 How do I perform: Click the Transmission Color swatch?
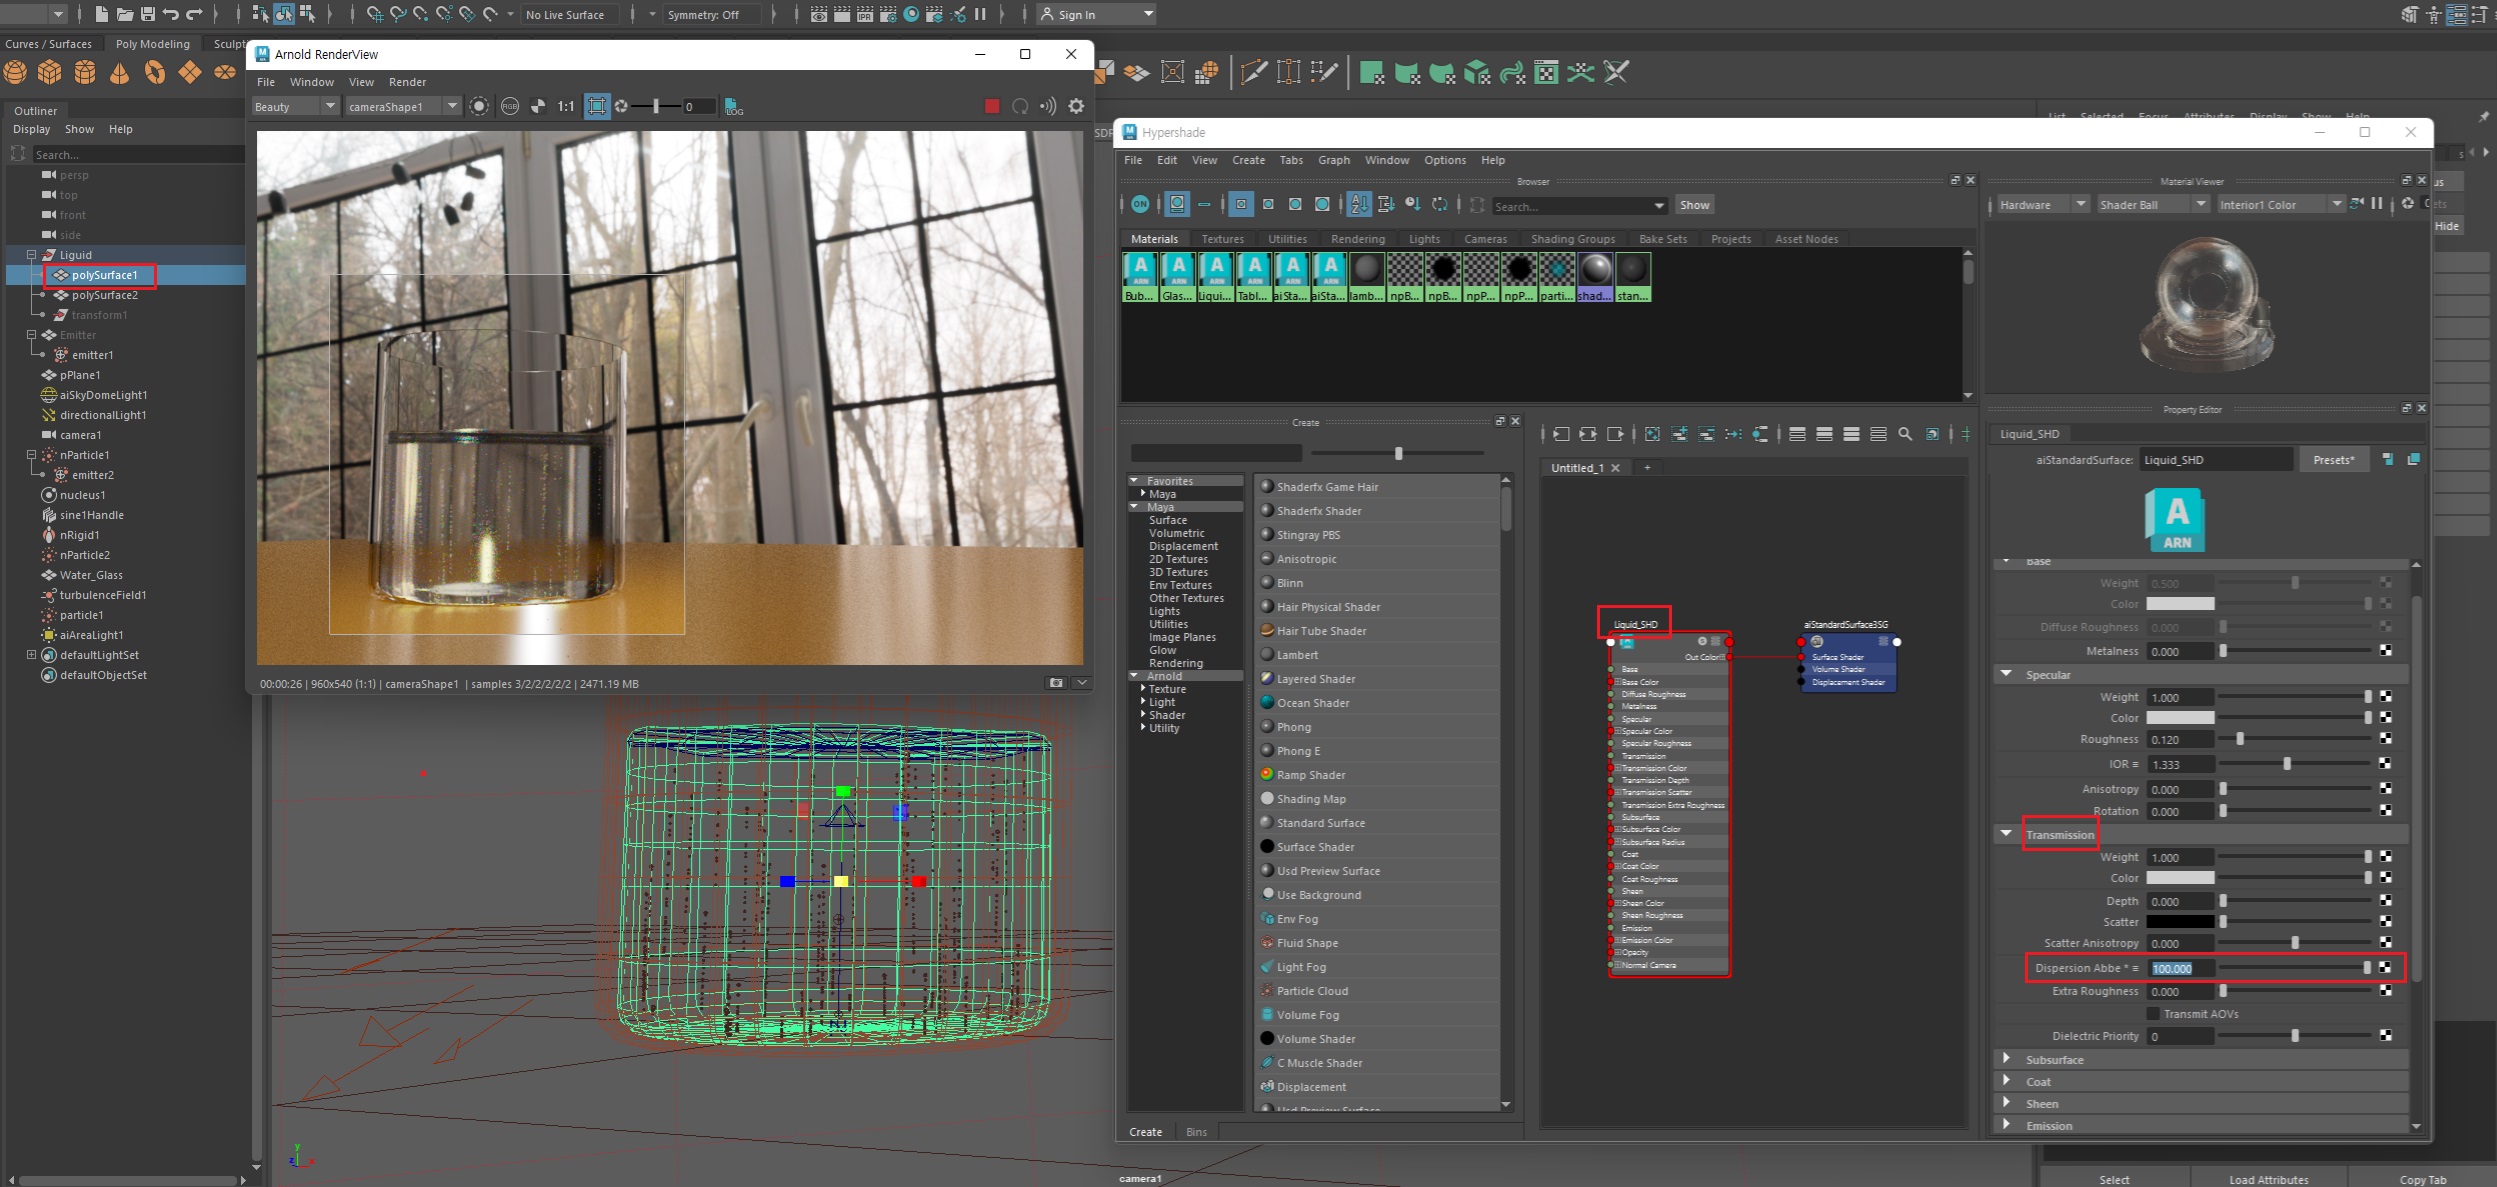[2180, 878]
